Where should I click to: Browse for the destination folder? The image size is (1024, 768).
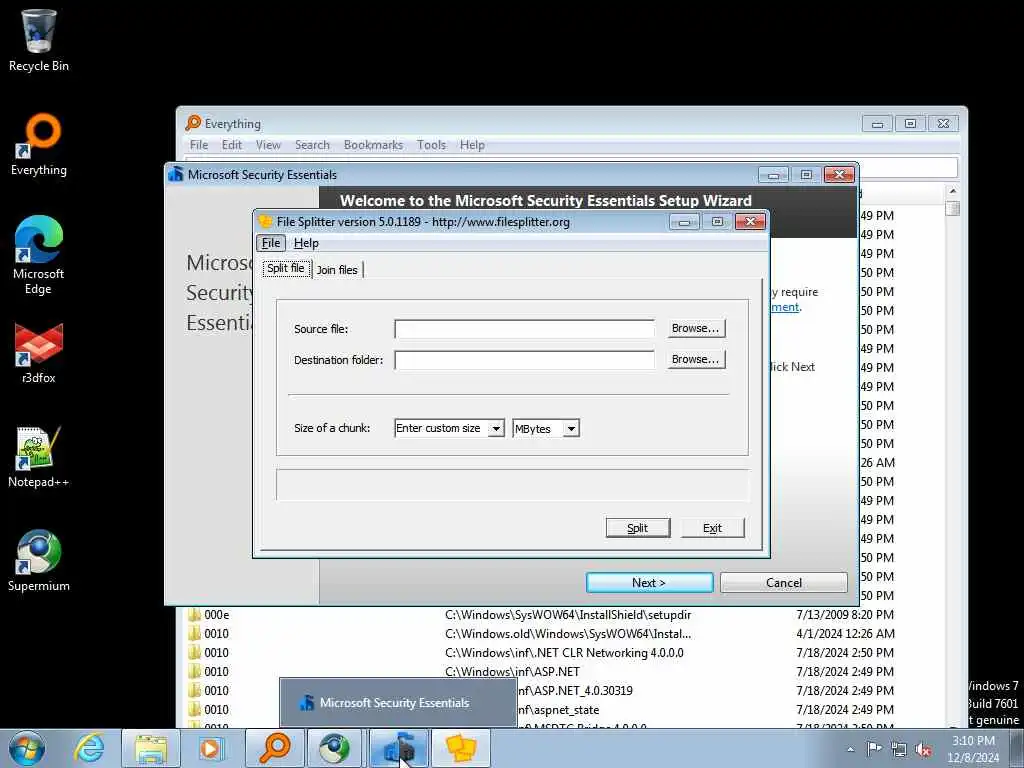[696, 359]
